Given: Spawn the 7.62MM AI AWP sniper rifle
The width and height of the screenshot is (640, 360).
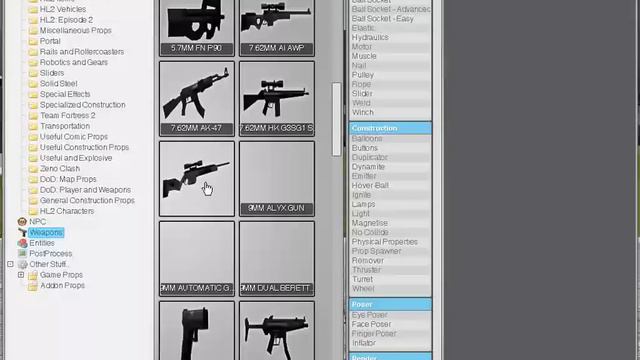Looking at the screenshot, I should [277, 27].
